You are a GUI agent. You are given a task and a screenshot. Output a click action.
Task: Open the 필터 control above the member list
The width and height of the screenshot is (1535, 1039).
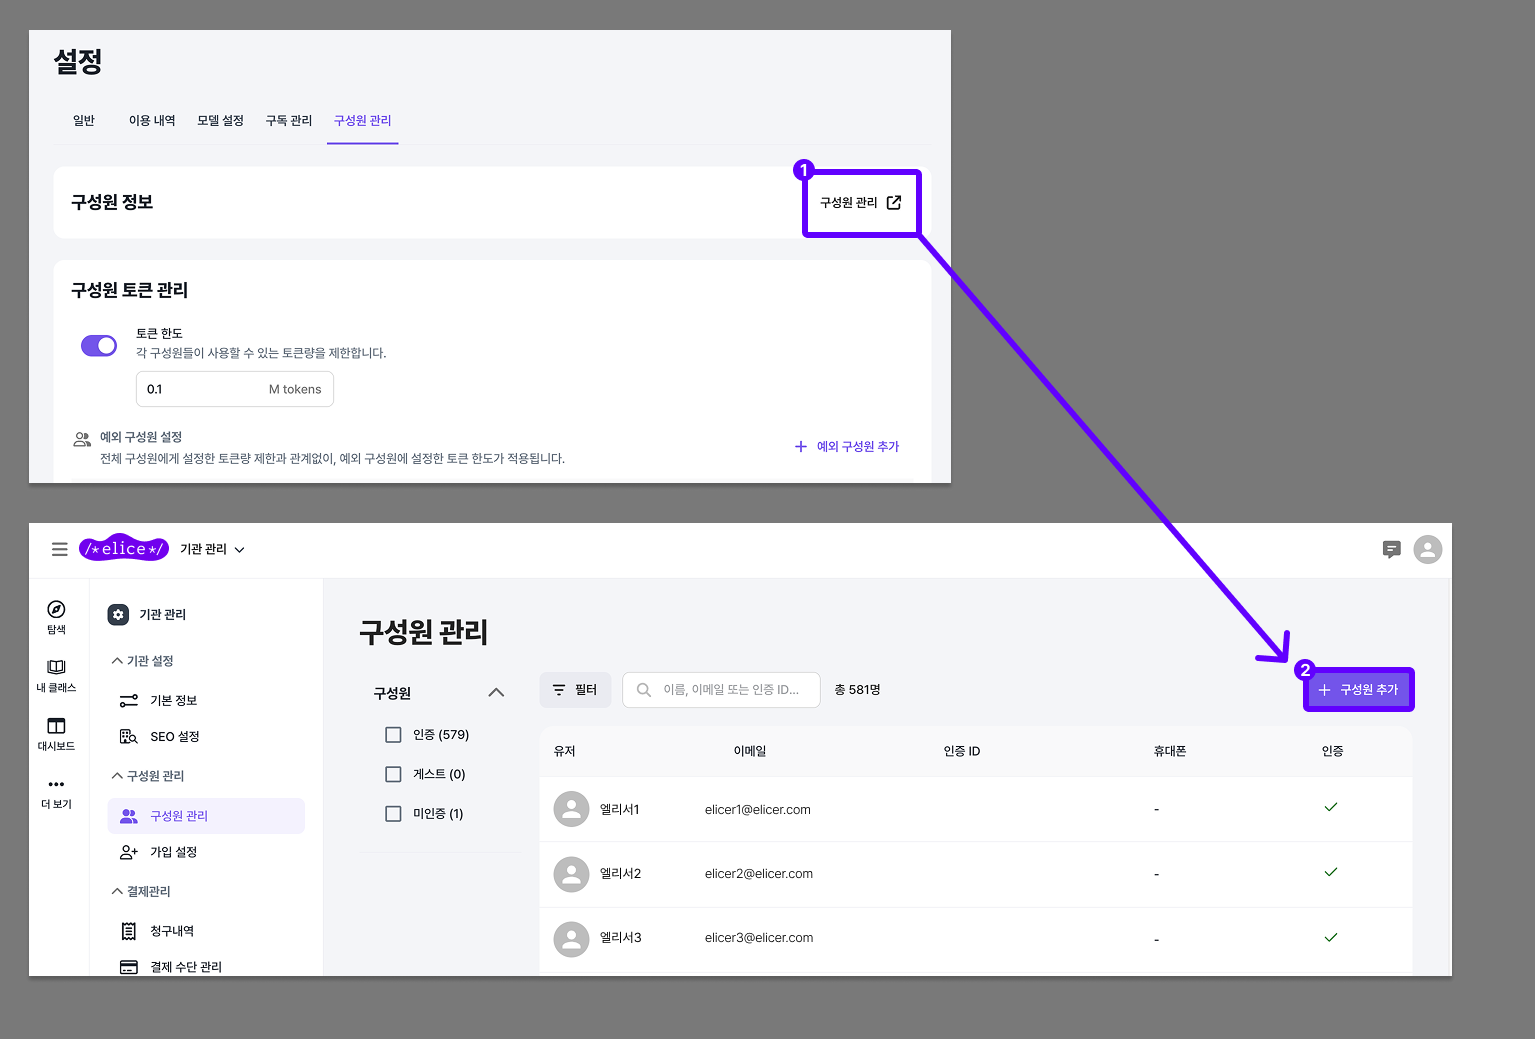(x=575, y=689)
